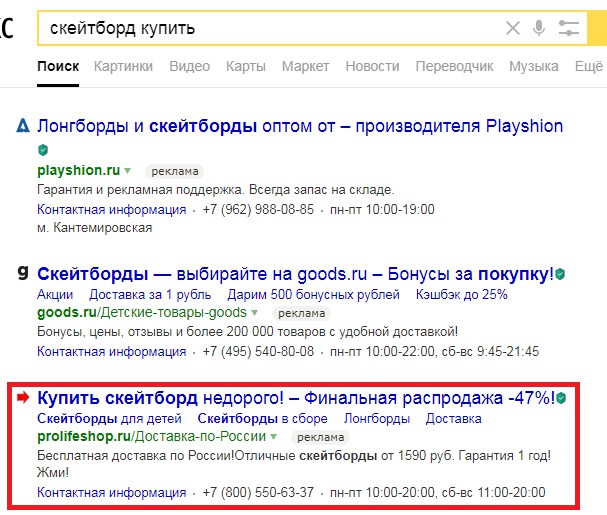Expand the Ещё menu
Screen dimensions: 607x515
(x=589, y=66)
